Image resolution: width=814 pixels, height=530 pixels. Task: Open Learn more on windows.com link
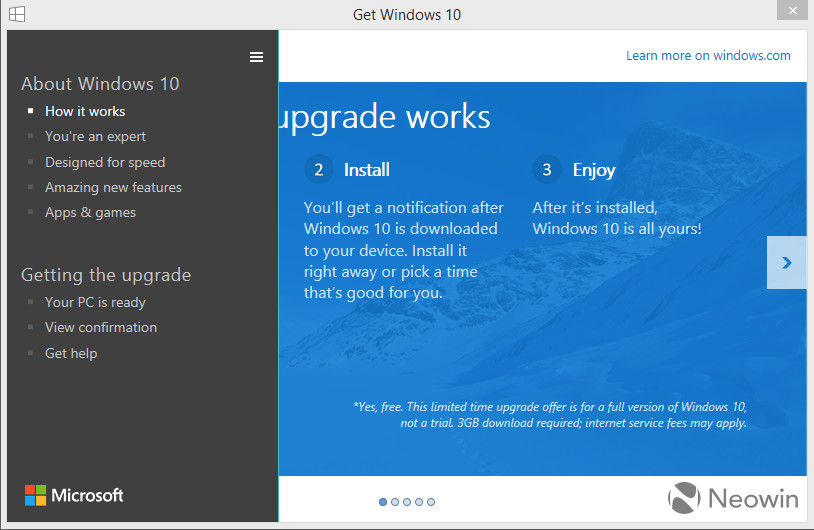(708, 56)
